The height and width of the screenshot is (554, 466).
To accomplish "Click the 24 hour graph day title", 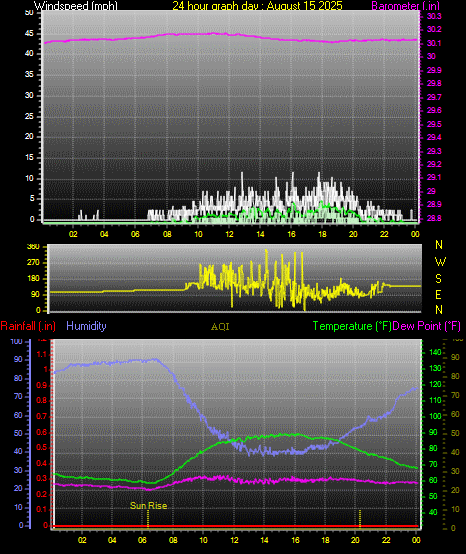I will click(x=257, y=6).
